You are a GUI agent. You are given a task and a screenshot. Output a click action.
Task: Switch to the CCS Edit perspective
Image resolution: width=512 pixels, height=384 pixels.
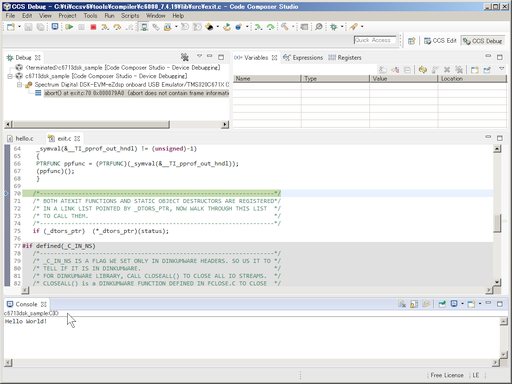(440, 41)
